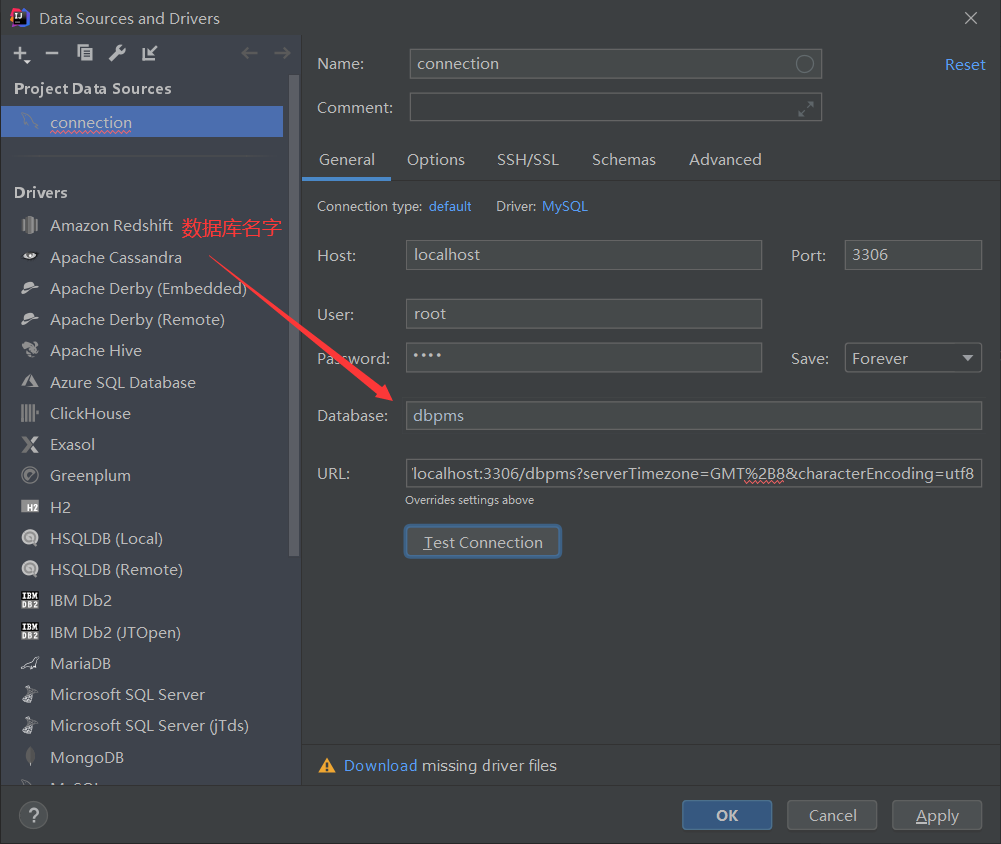Duplicate the data source with the copy icon
Viewport: 1001px width, 844px height.
[84, 53]
